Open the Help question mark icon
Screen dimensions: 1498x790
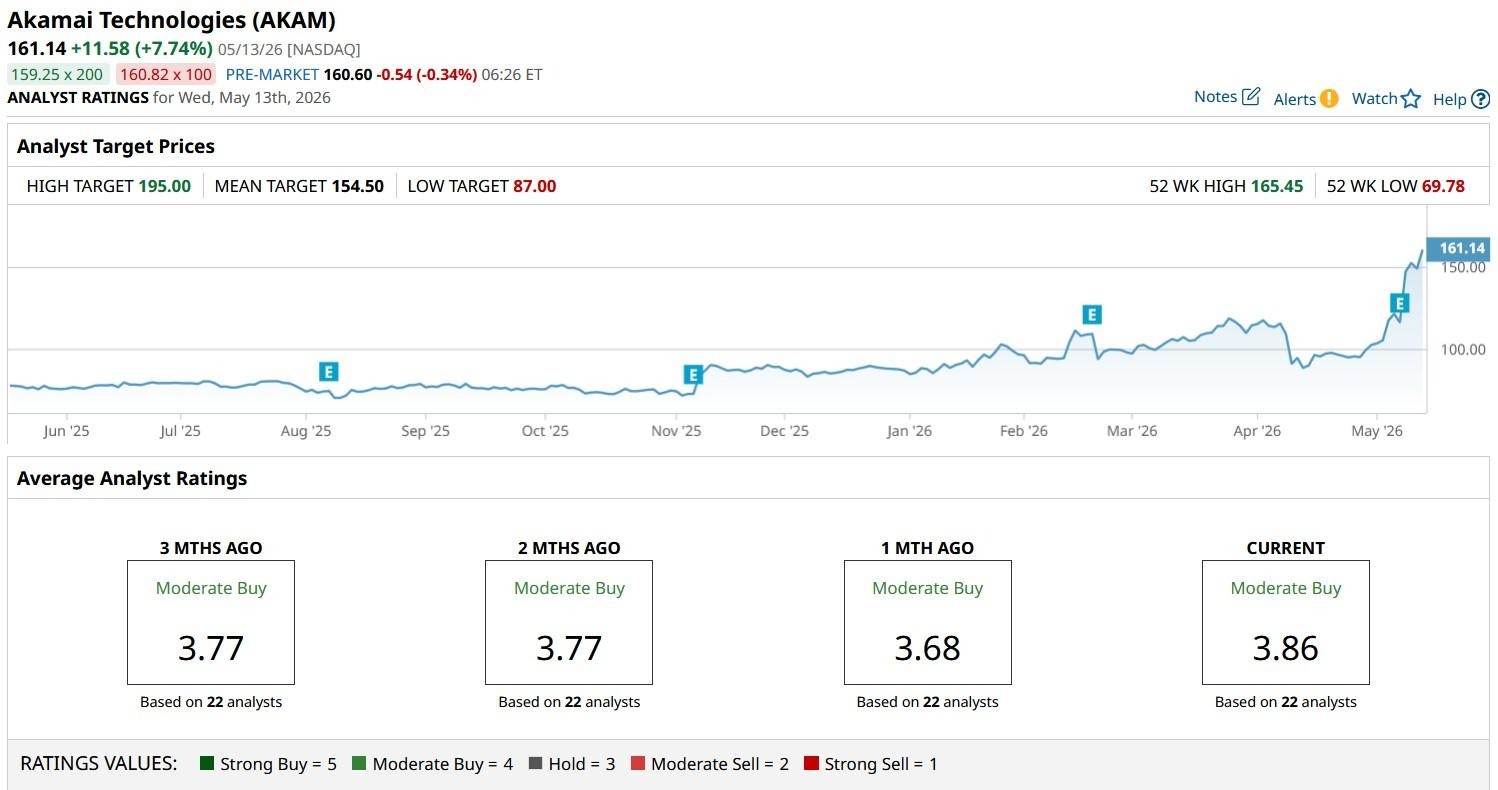pos(1481,99)
